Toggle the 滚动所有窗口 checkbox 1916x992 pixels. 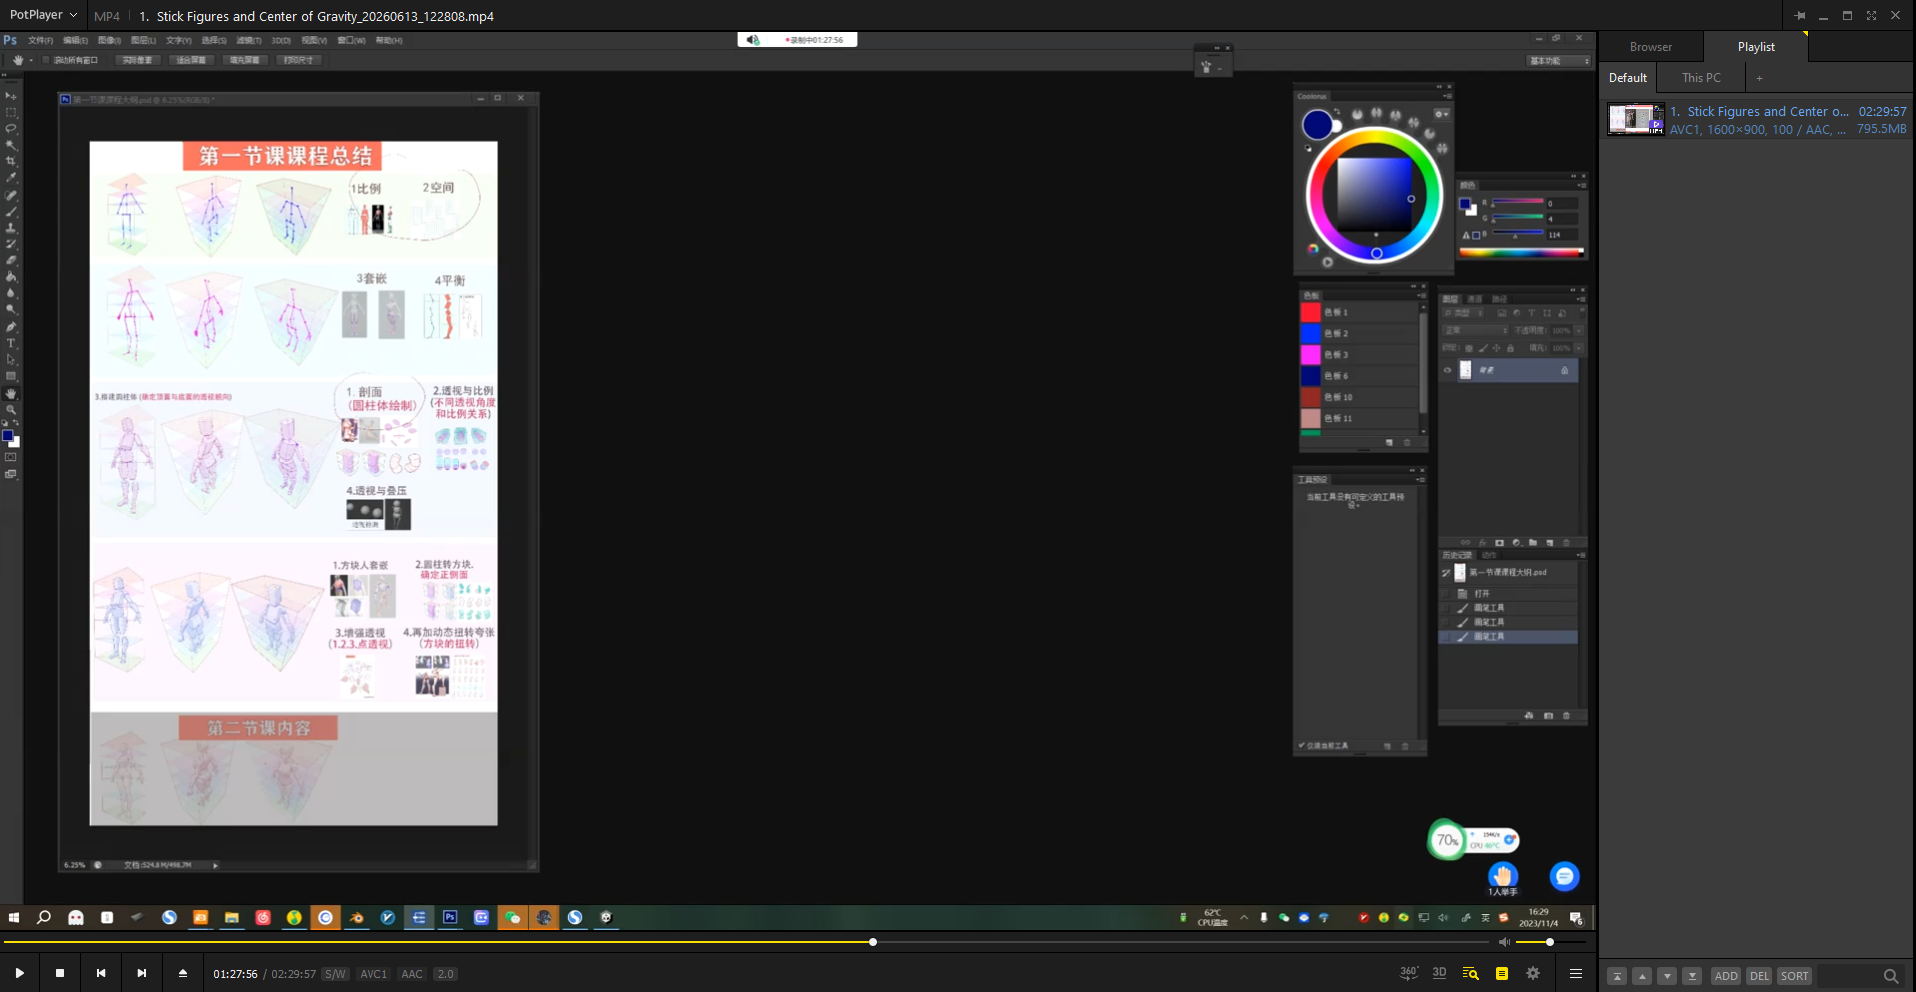(x=46, y=60)
